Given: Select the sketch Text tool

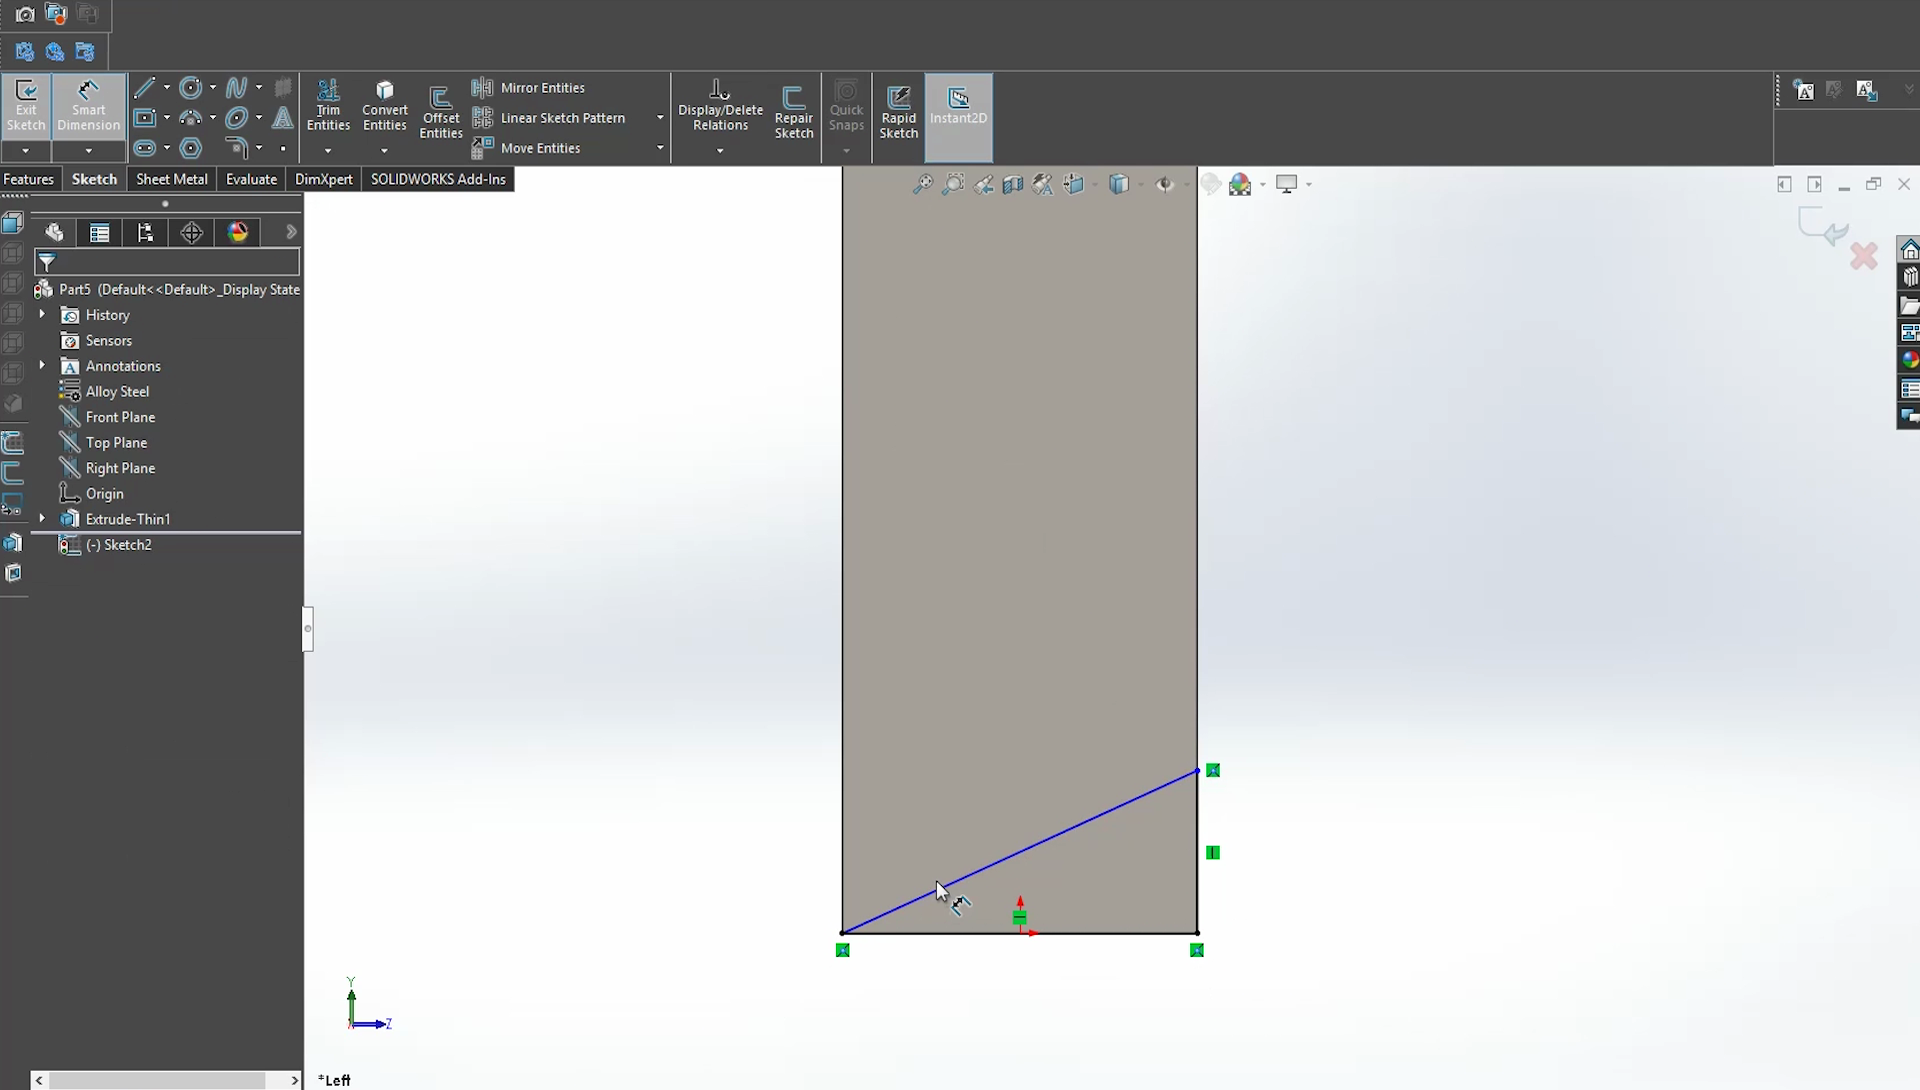Looking at the screenshot, I should [x=283, y=118].
